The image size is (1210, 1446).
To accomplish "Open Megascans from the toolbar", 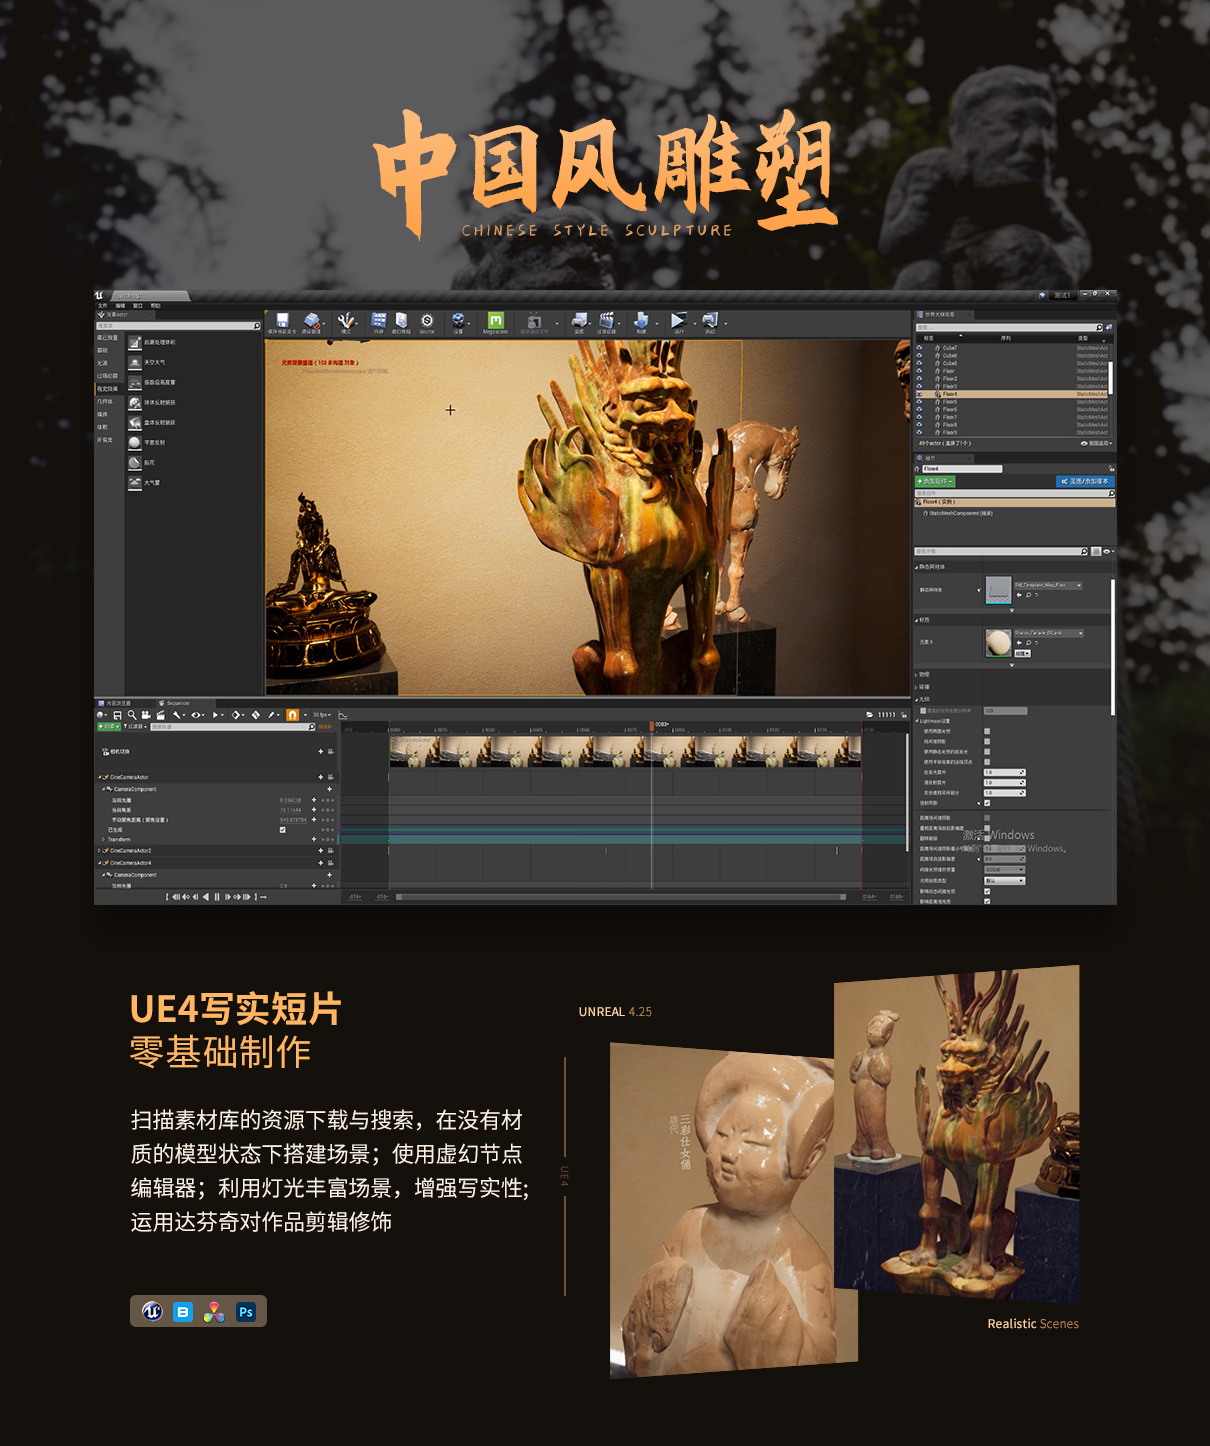I will (x=495, y=322).
